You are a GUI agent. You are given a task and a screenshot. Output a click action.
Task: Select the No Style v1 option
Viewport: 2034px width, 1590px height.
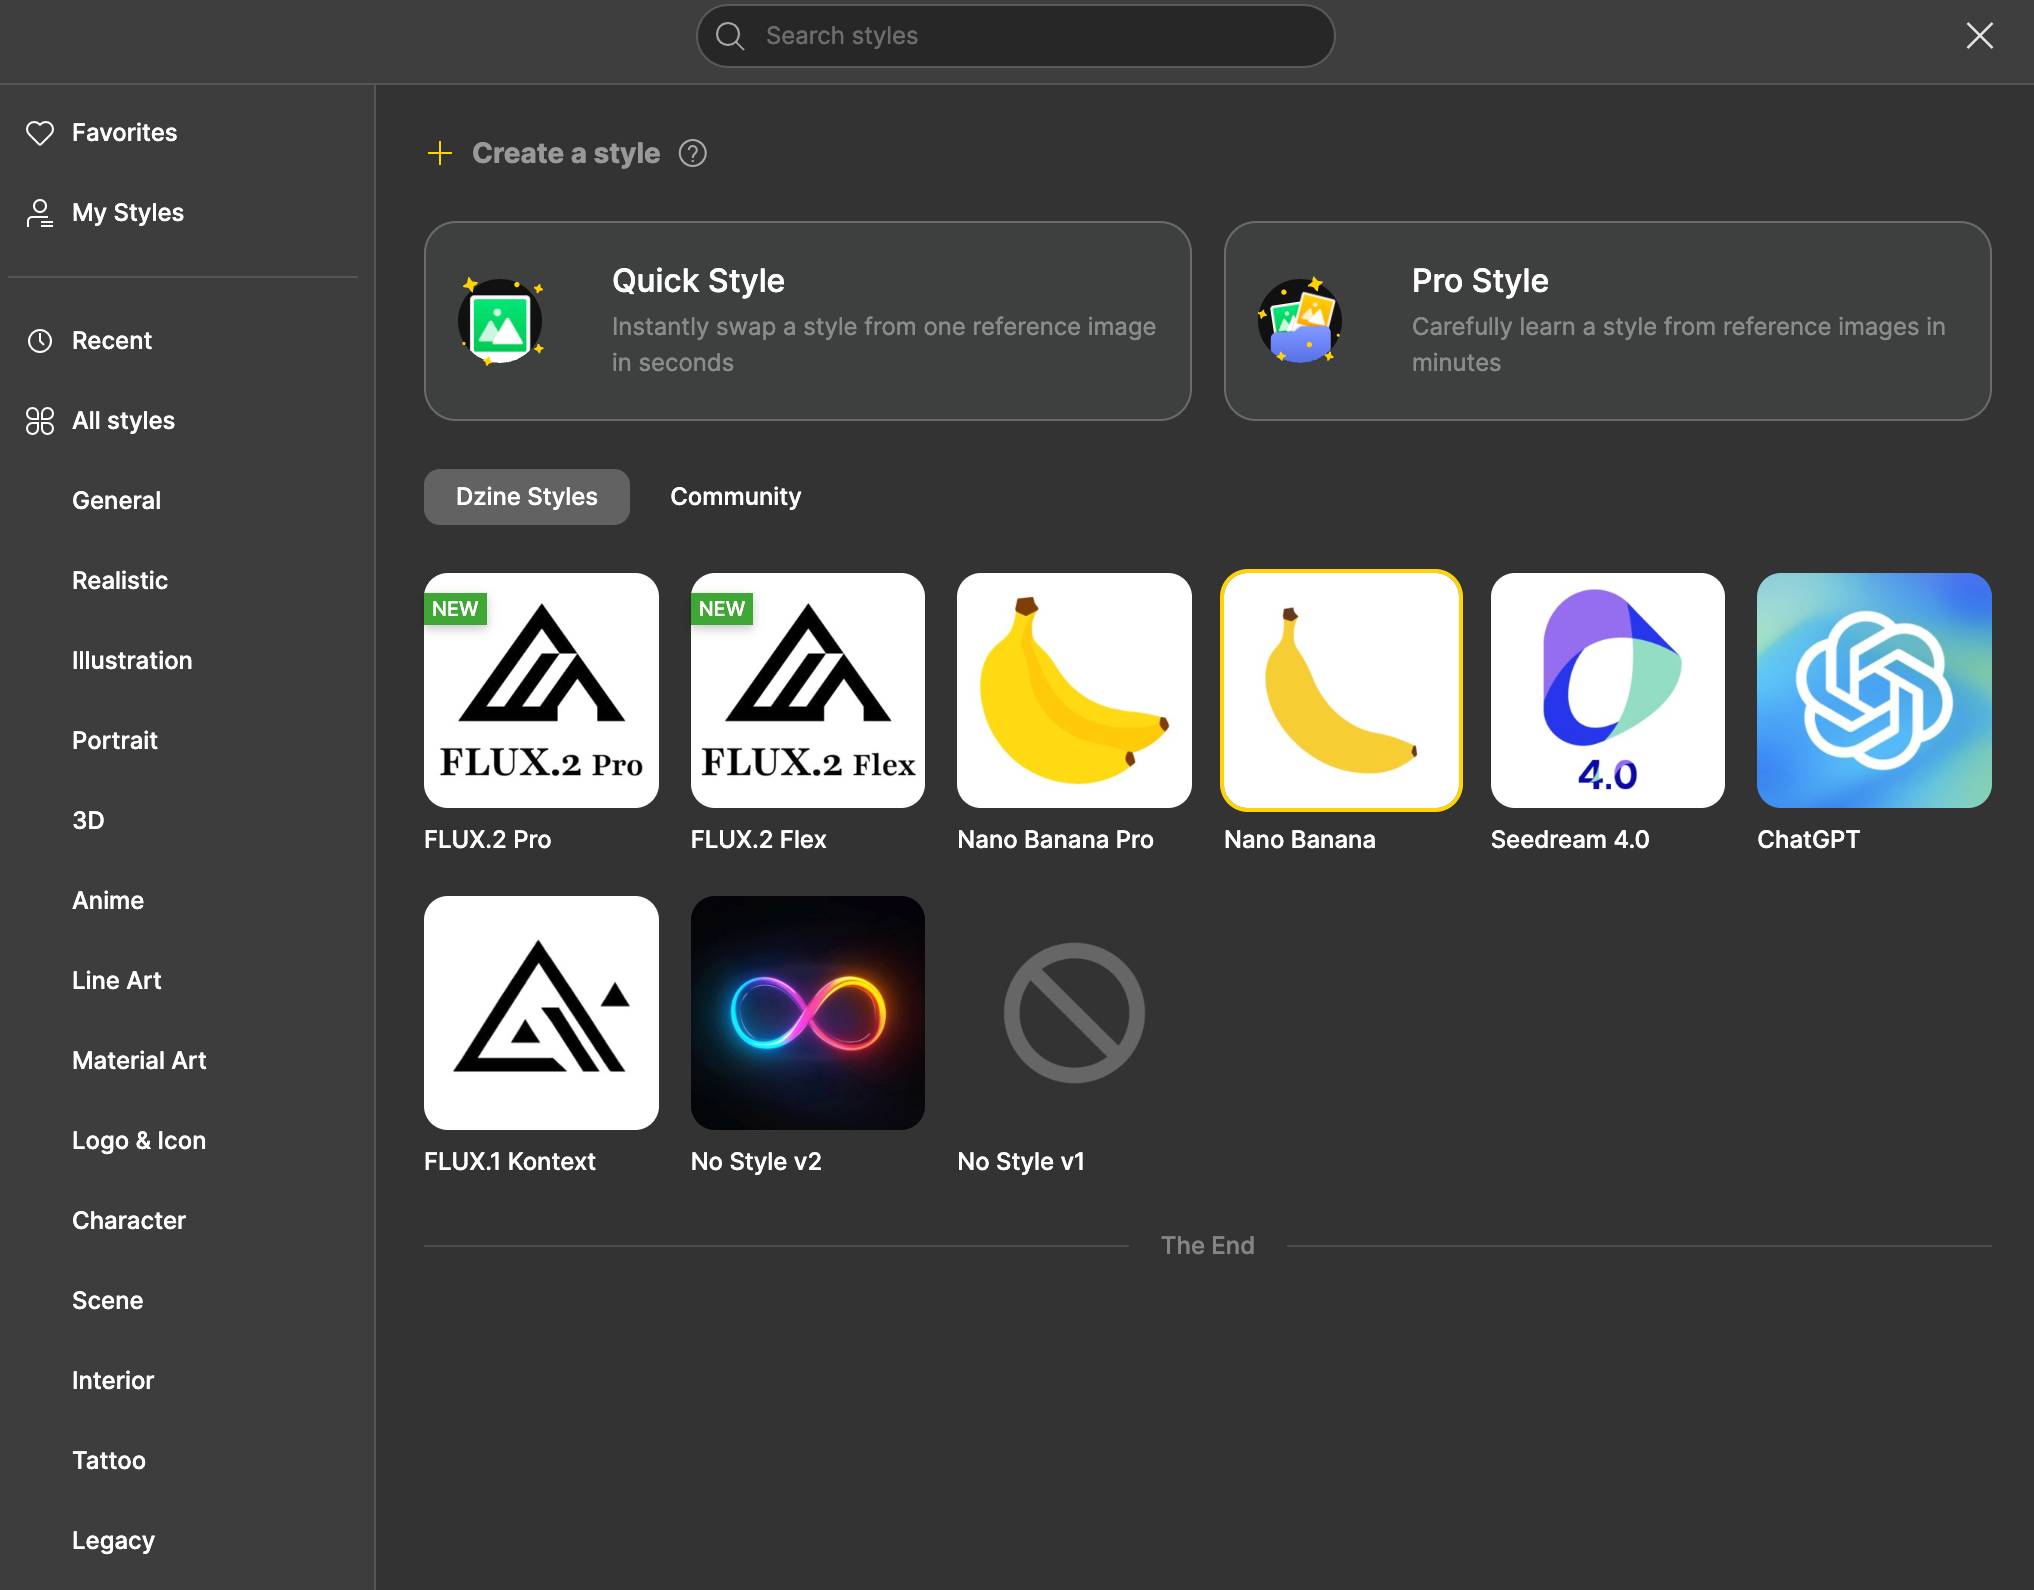click(1074, 1012)
